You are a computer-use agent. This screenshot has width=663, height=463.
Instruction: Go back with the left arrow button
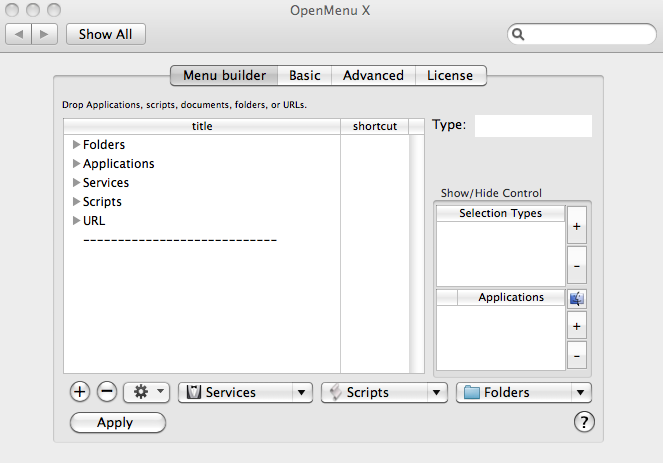click(x=18, y=34)
